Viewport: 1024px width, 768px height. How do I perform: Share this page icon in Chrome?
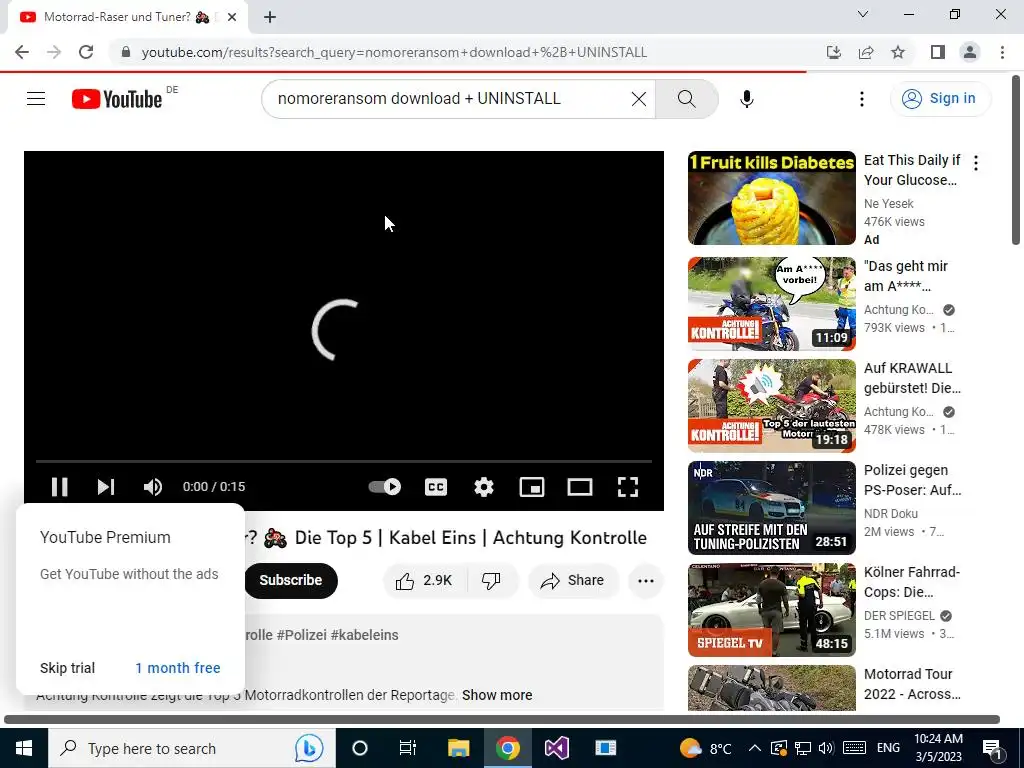coord(866,52)
